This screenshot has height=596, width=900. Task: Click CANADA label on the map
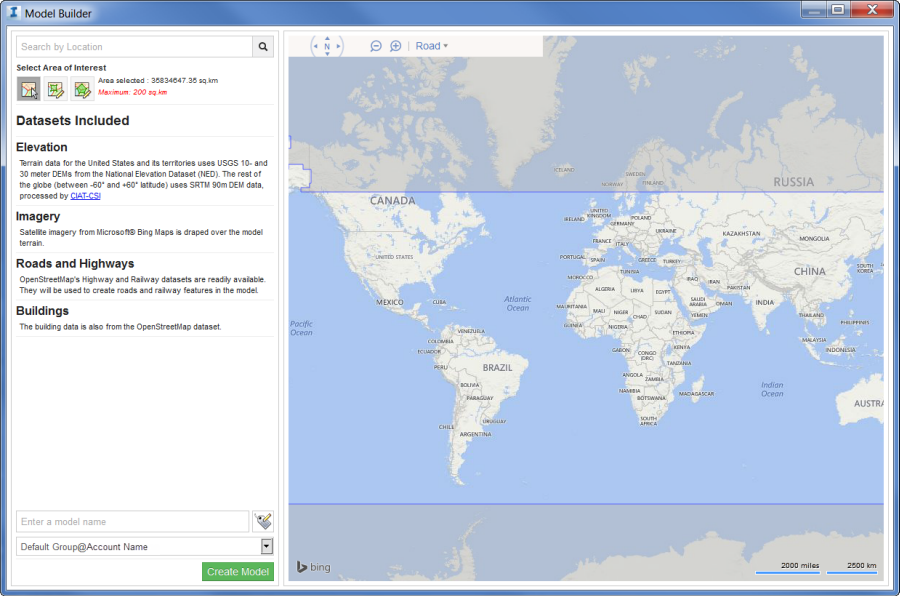point(392,200)
